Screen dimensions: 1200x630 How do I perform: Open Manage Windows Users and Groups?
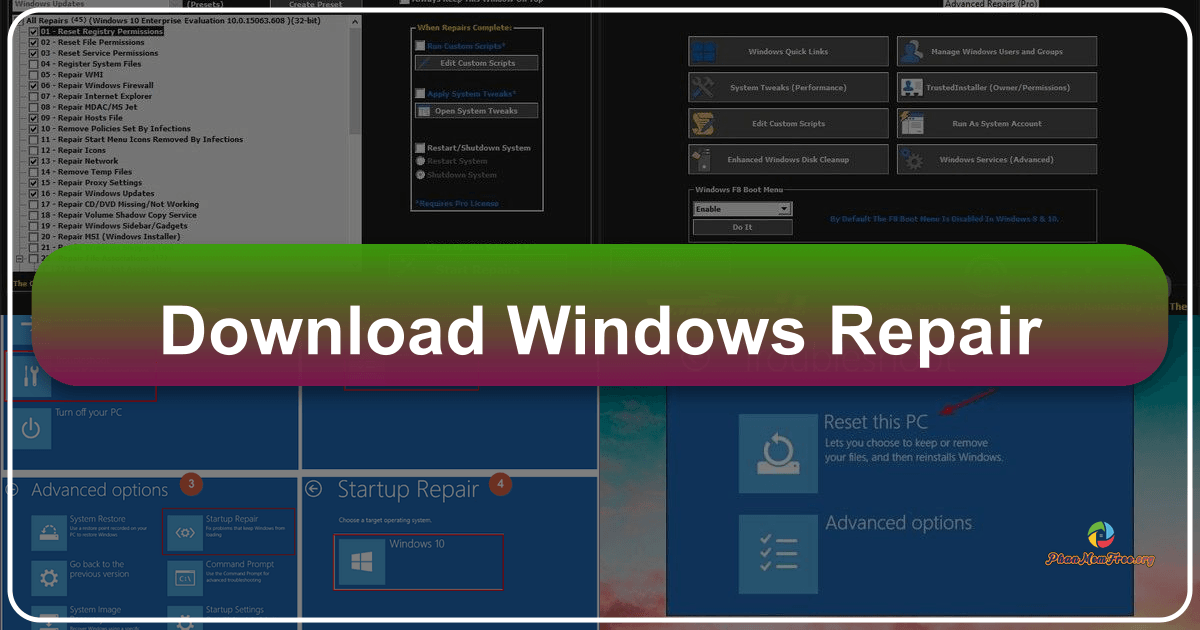tap(996, 51)
